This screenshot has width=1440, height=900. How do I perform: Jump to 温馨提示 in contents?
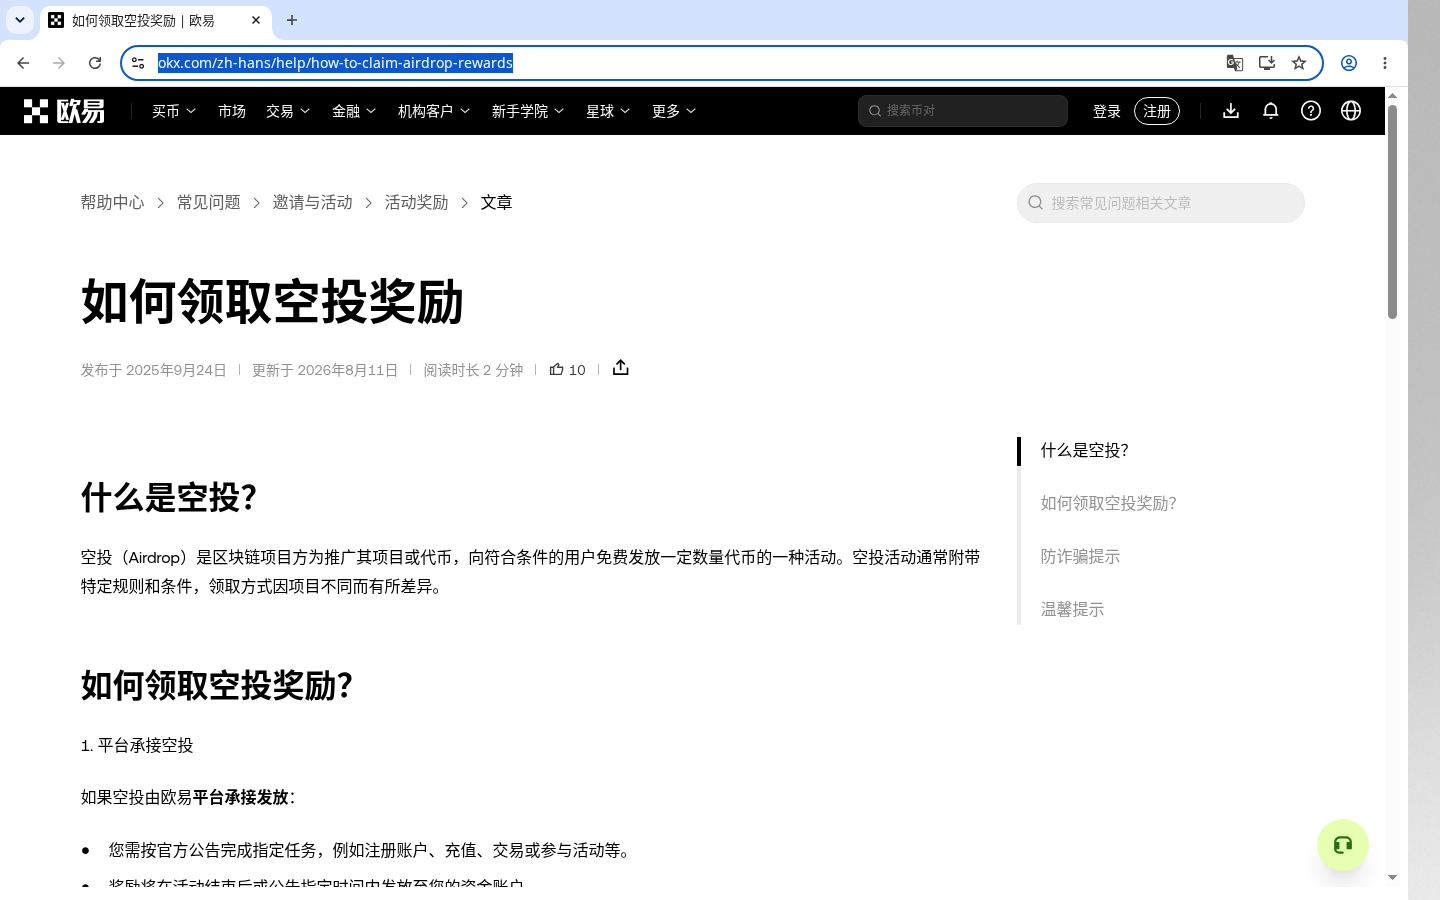pos(1073,610)
